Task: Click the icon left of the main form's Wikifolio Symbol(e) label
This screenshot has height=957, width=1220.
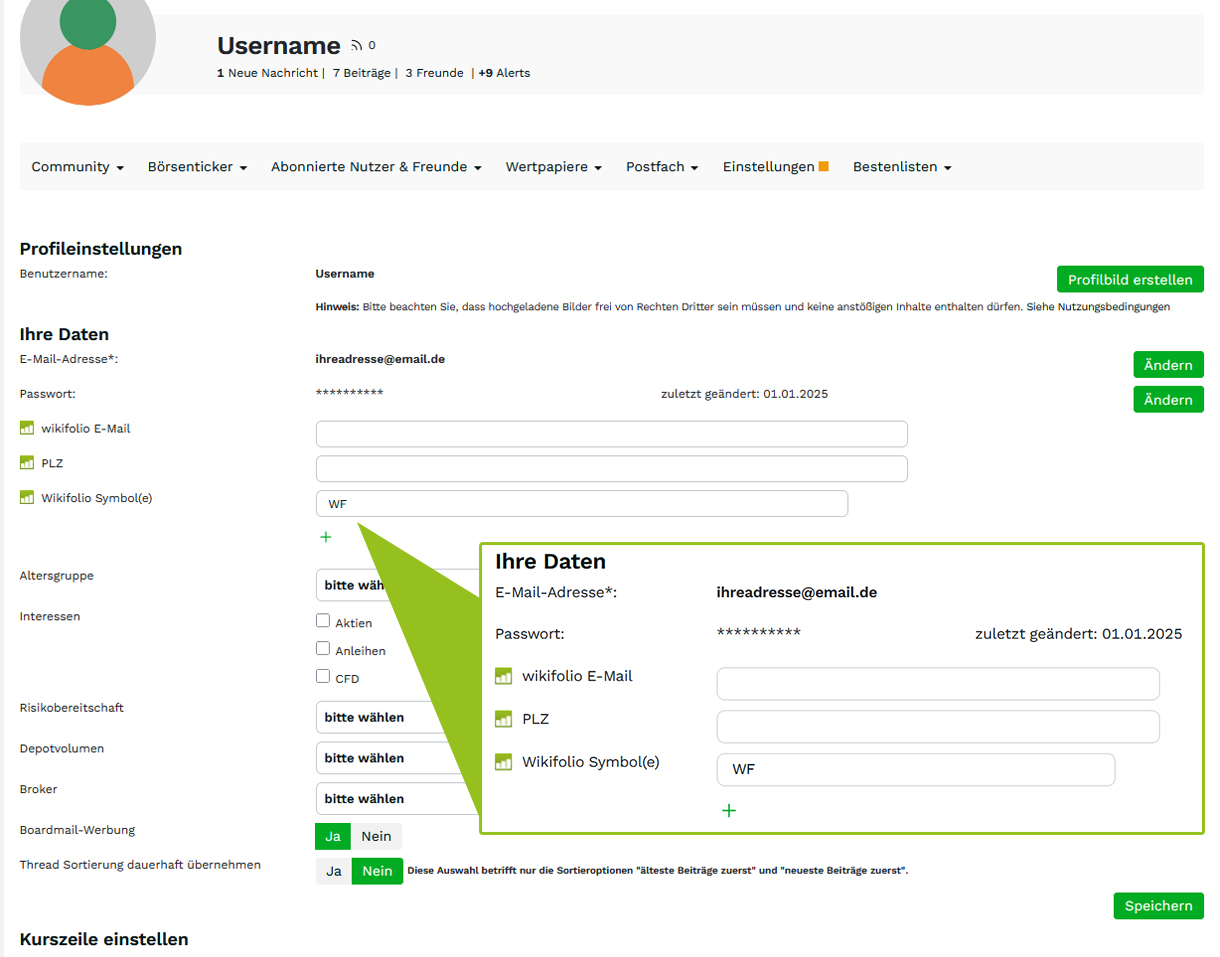Action: point(27,497)
